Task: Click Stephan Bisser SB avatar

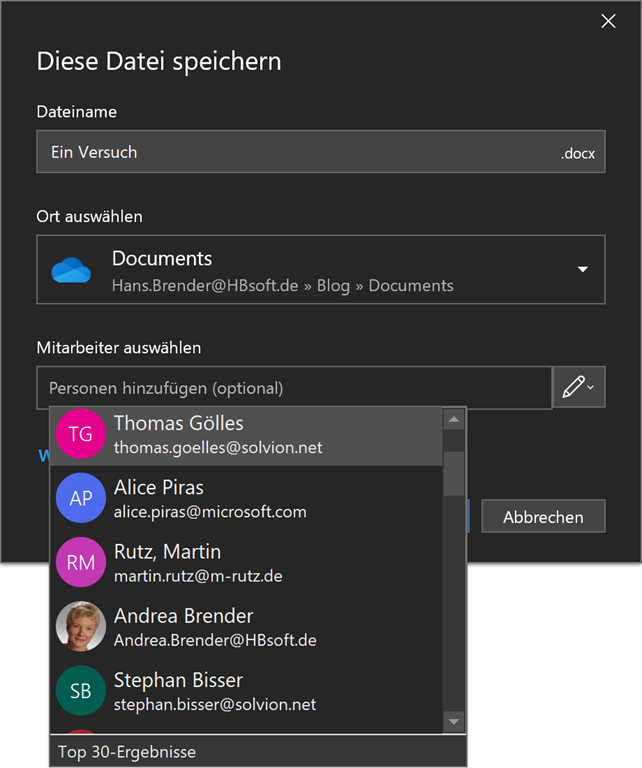Action: click(x=81, y=691)
